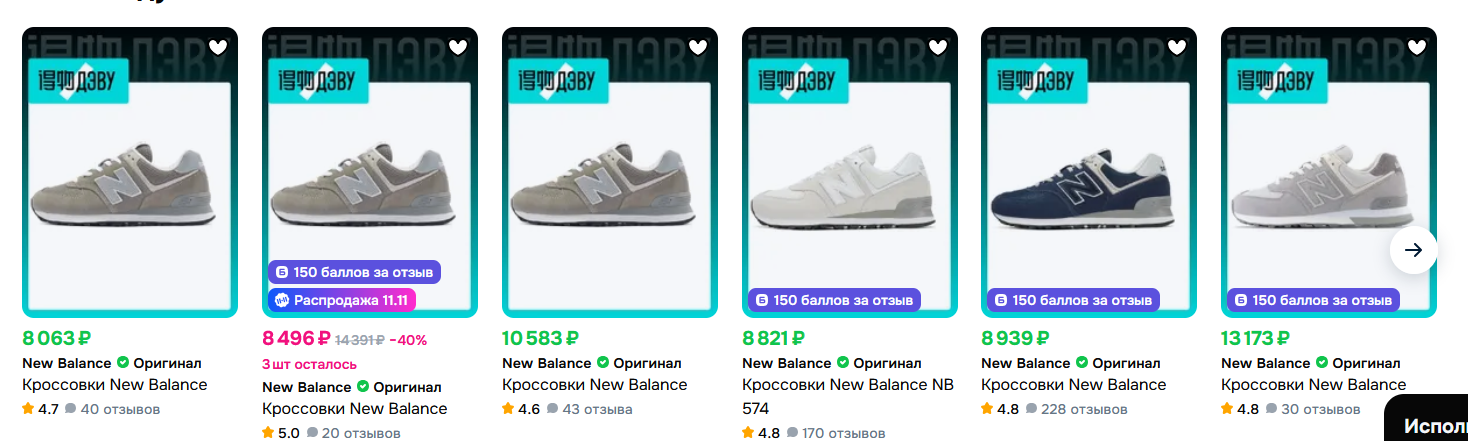
Task: Toggle heart on the 8 496 ₽ sneakers
Action: (x=458, y=47)
